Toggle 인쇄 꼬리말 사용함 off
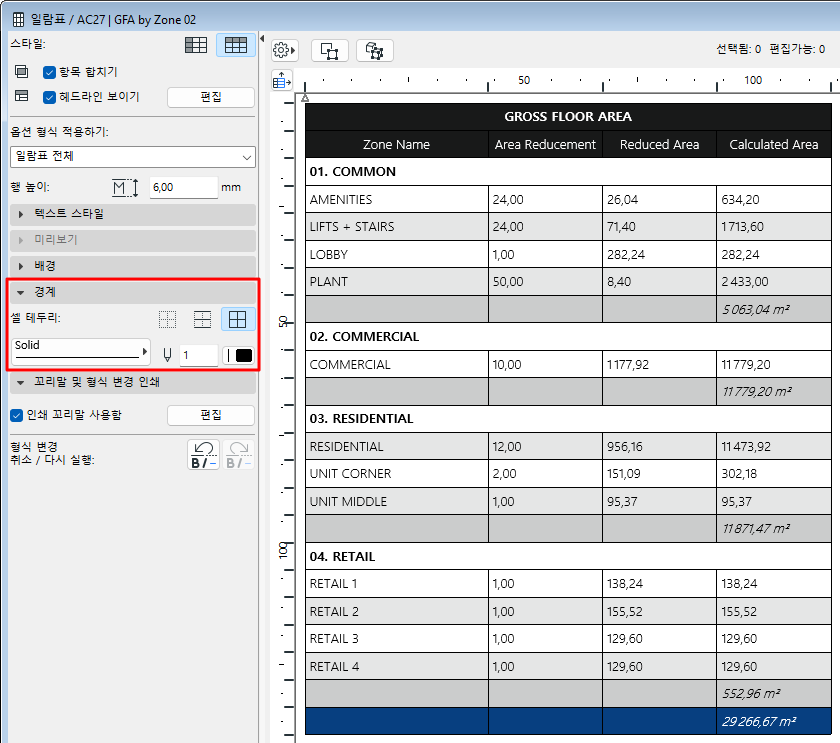 [14, 416]
